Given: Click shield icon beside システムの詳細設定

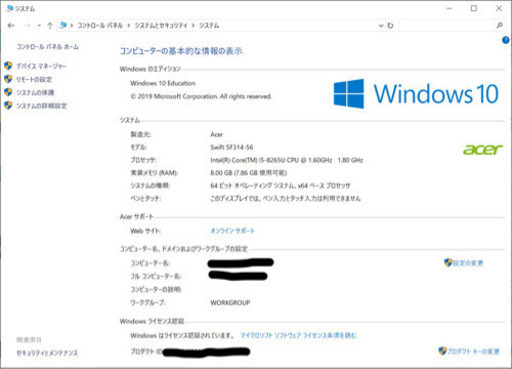Looking at the screenshot, I should coord(8,105).
